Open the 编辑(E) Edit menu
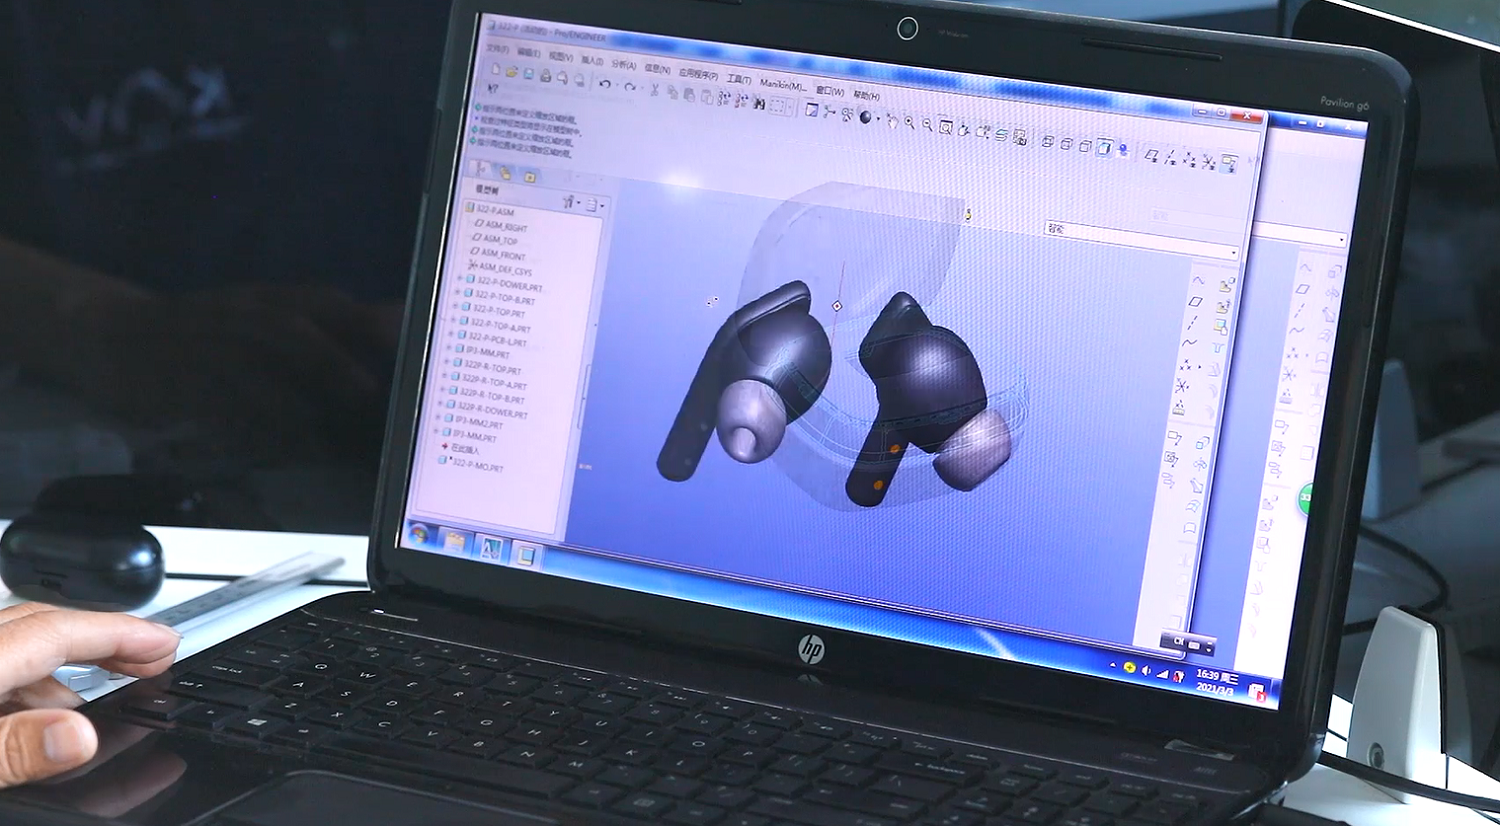 (529, 53)
